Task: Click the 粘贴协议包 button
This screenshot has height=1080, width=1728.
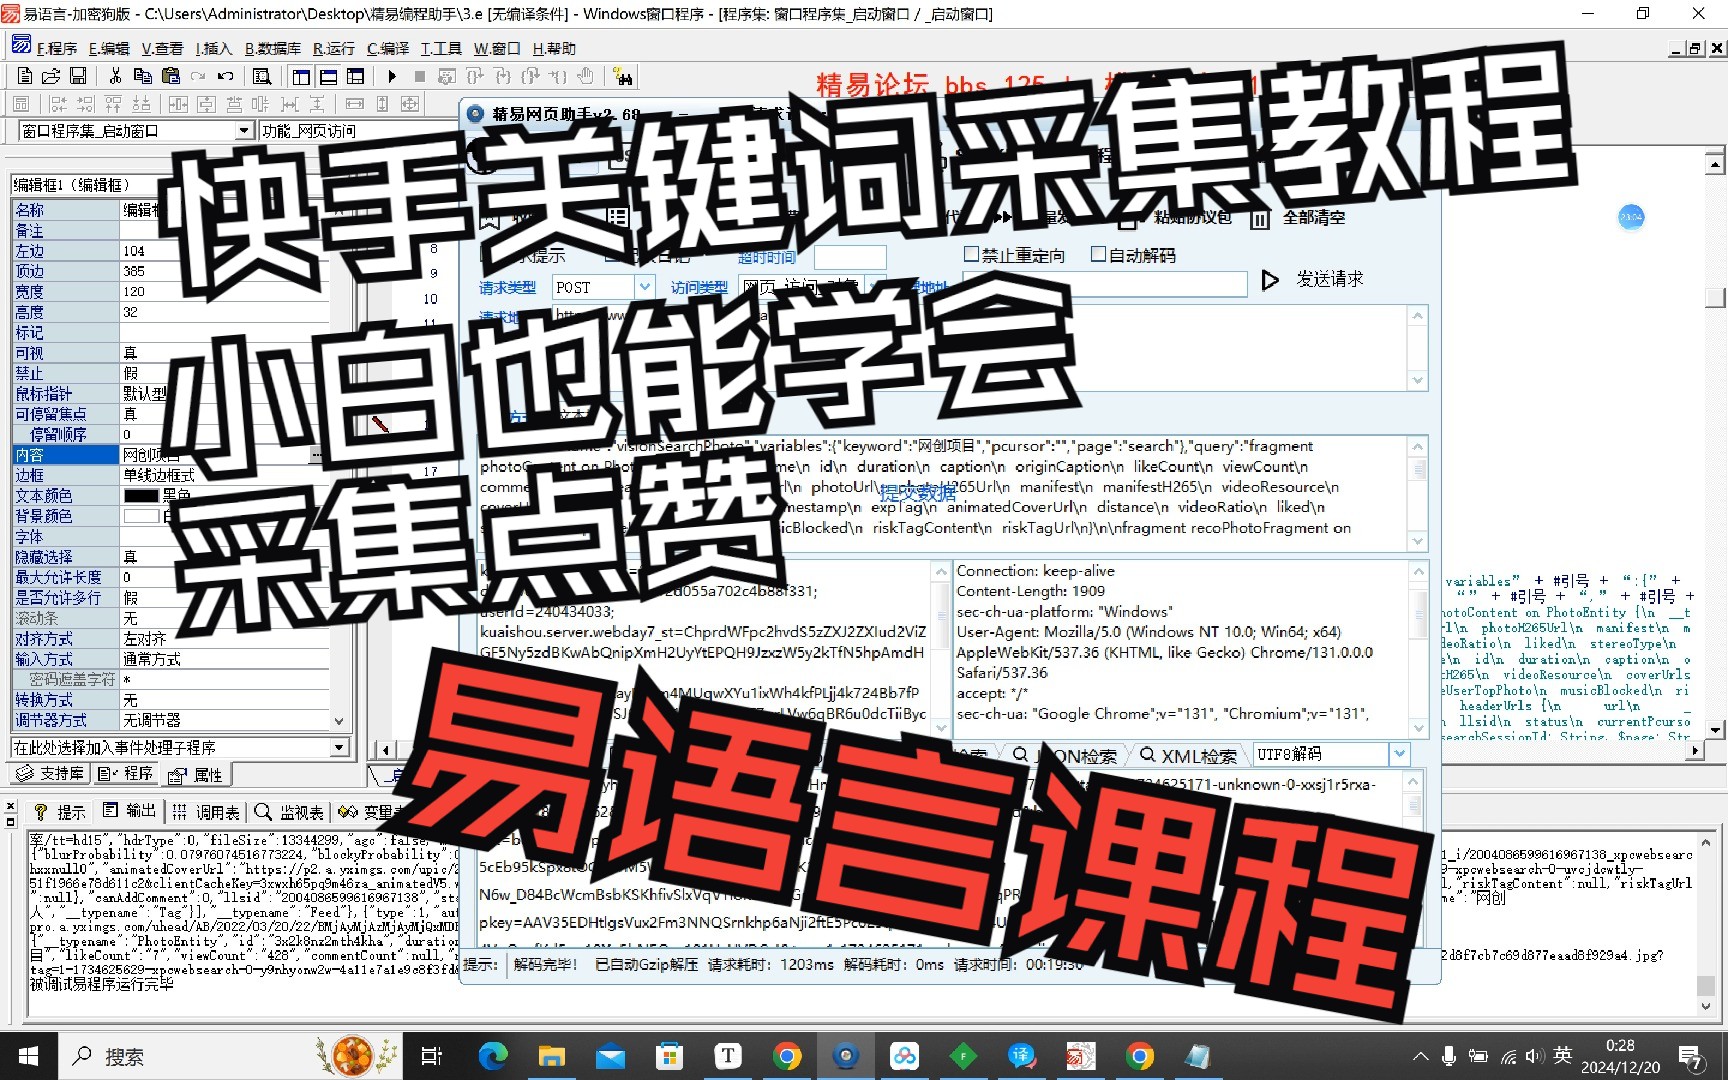Action: click(x=1180, y=218)
